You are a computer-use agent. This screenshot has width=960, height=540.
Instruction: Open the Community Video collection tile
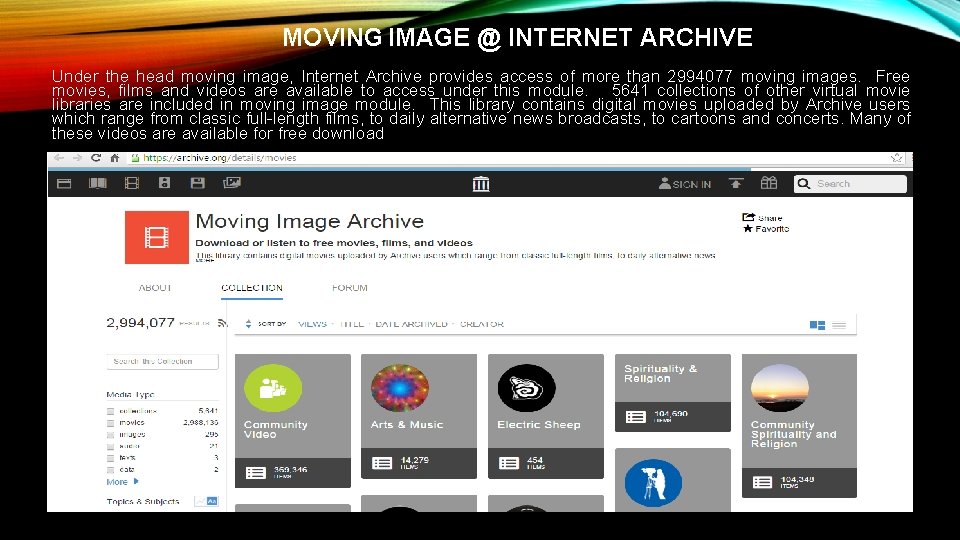[x=293, y=421]
